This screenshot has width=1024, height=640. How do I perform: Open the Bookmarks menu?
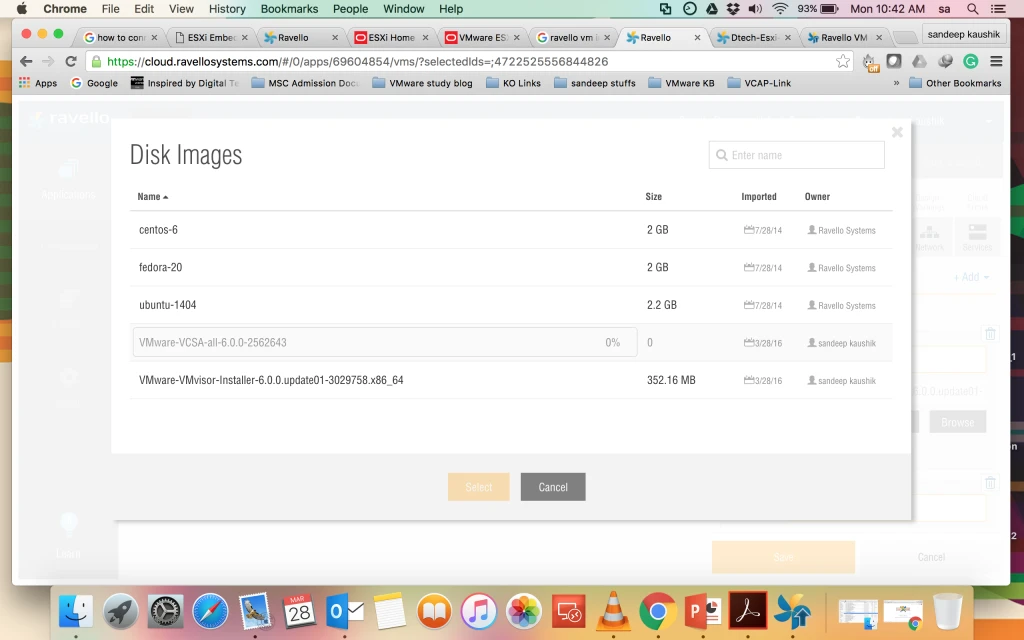289,8
